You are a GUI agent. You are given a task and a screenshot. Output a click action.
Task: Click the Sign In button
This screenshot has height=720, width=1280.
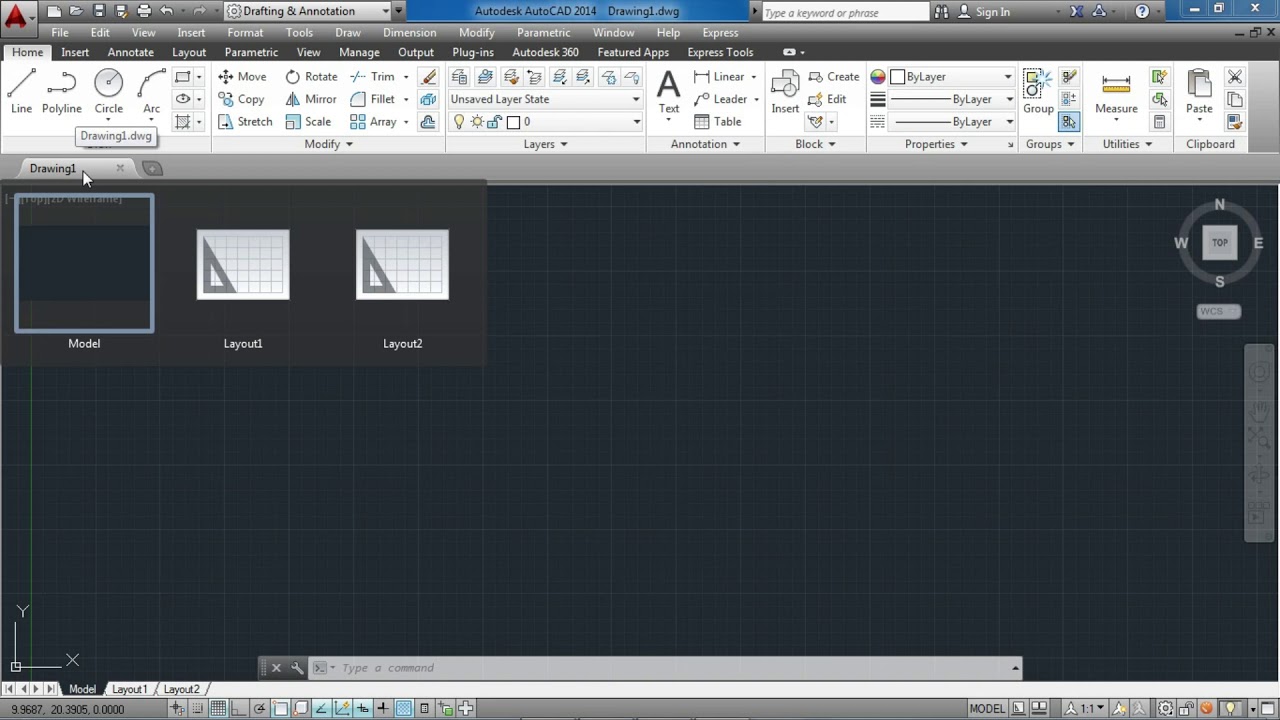point(984,11)
